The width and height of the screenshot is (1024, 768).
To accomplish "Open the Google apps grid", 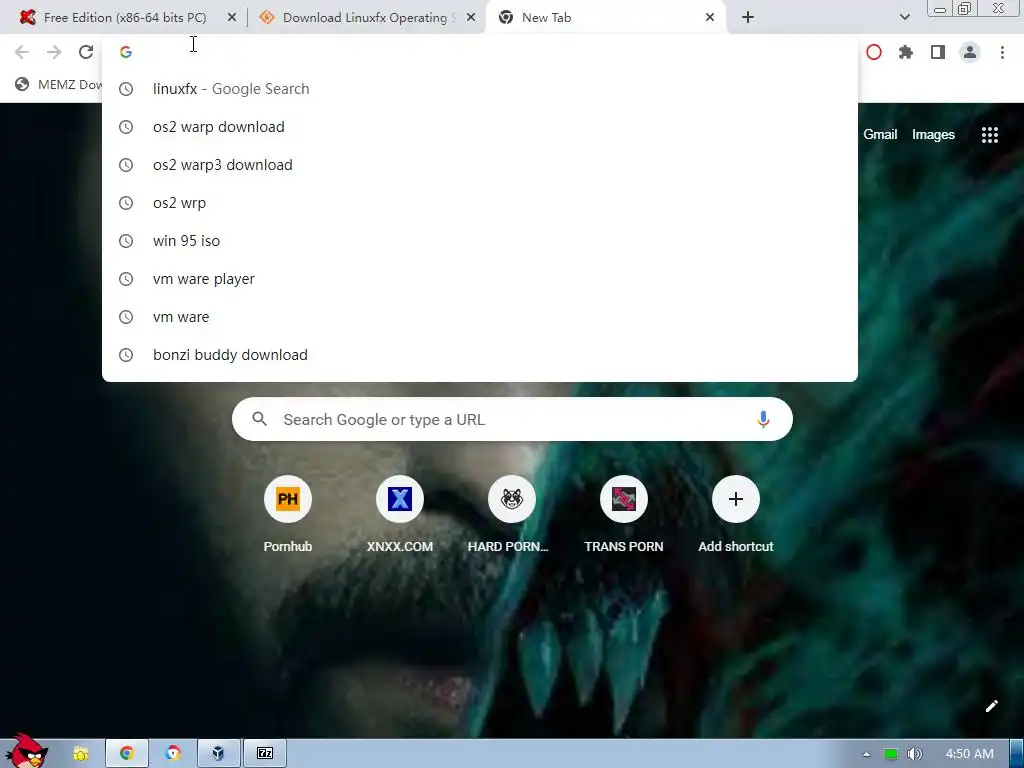I will (x=989, y=135).
